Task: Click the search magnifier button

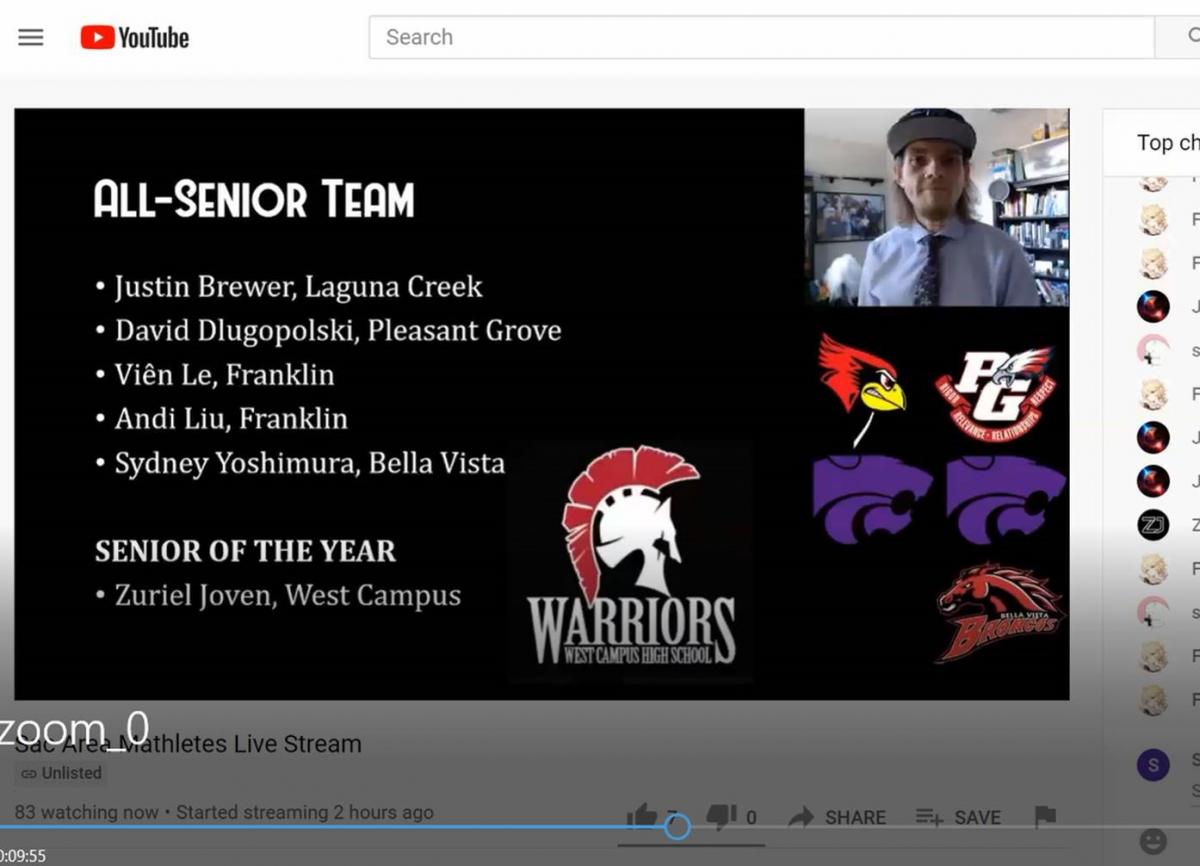Action: tap(1180, 37)
